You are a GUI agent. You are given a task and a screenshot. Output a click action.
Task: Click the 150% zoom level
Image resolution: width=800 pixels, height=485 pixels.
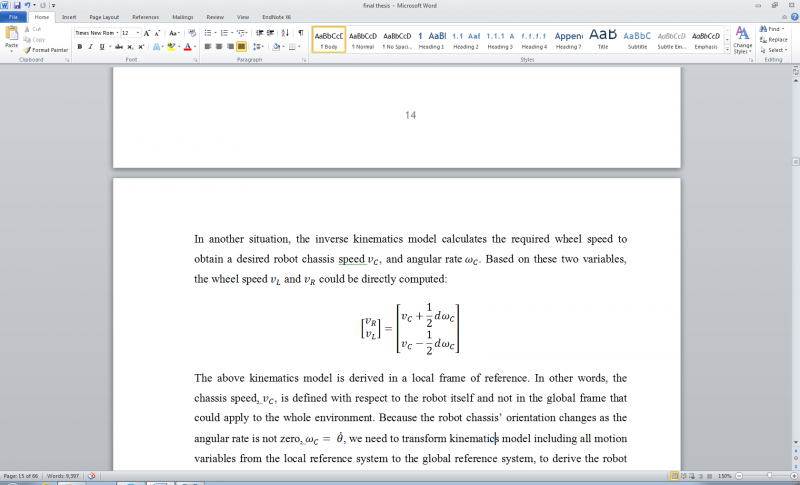click(724, 476)
